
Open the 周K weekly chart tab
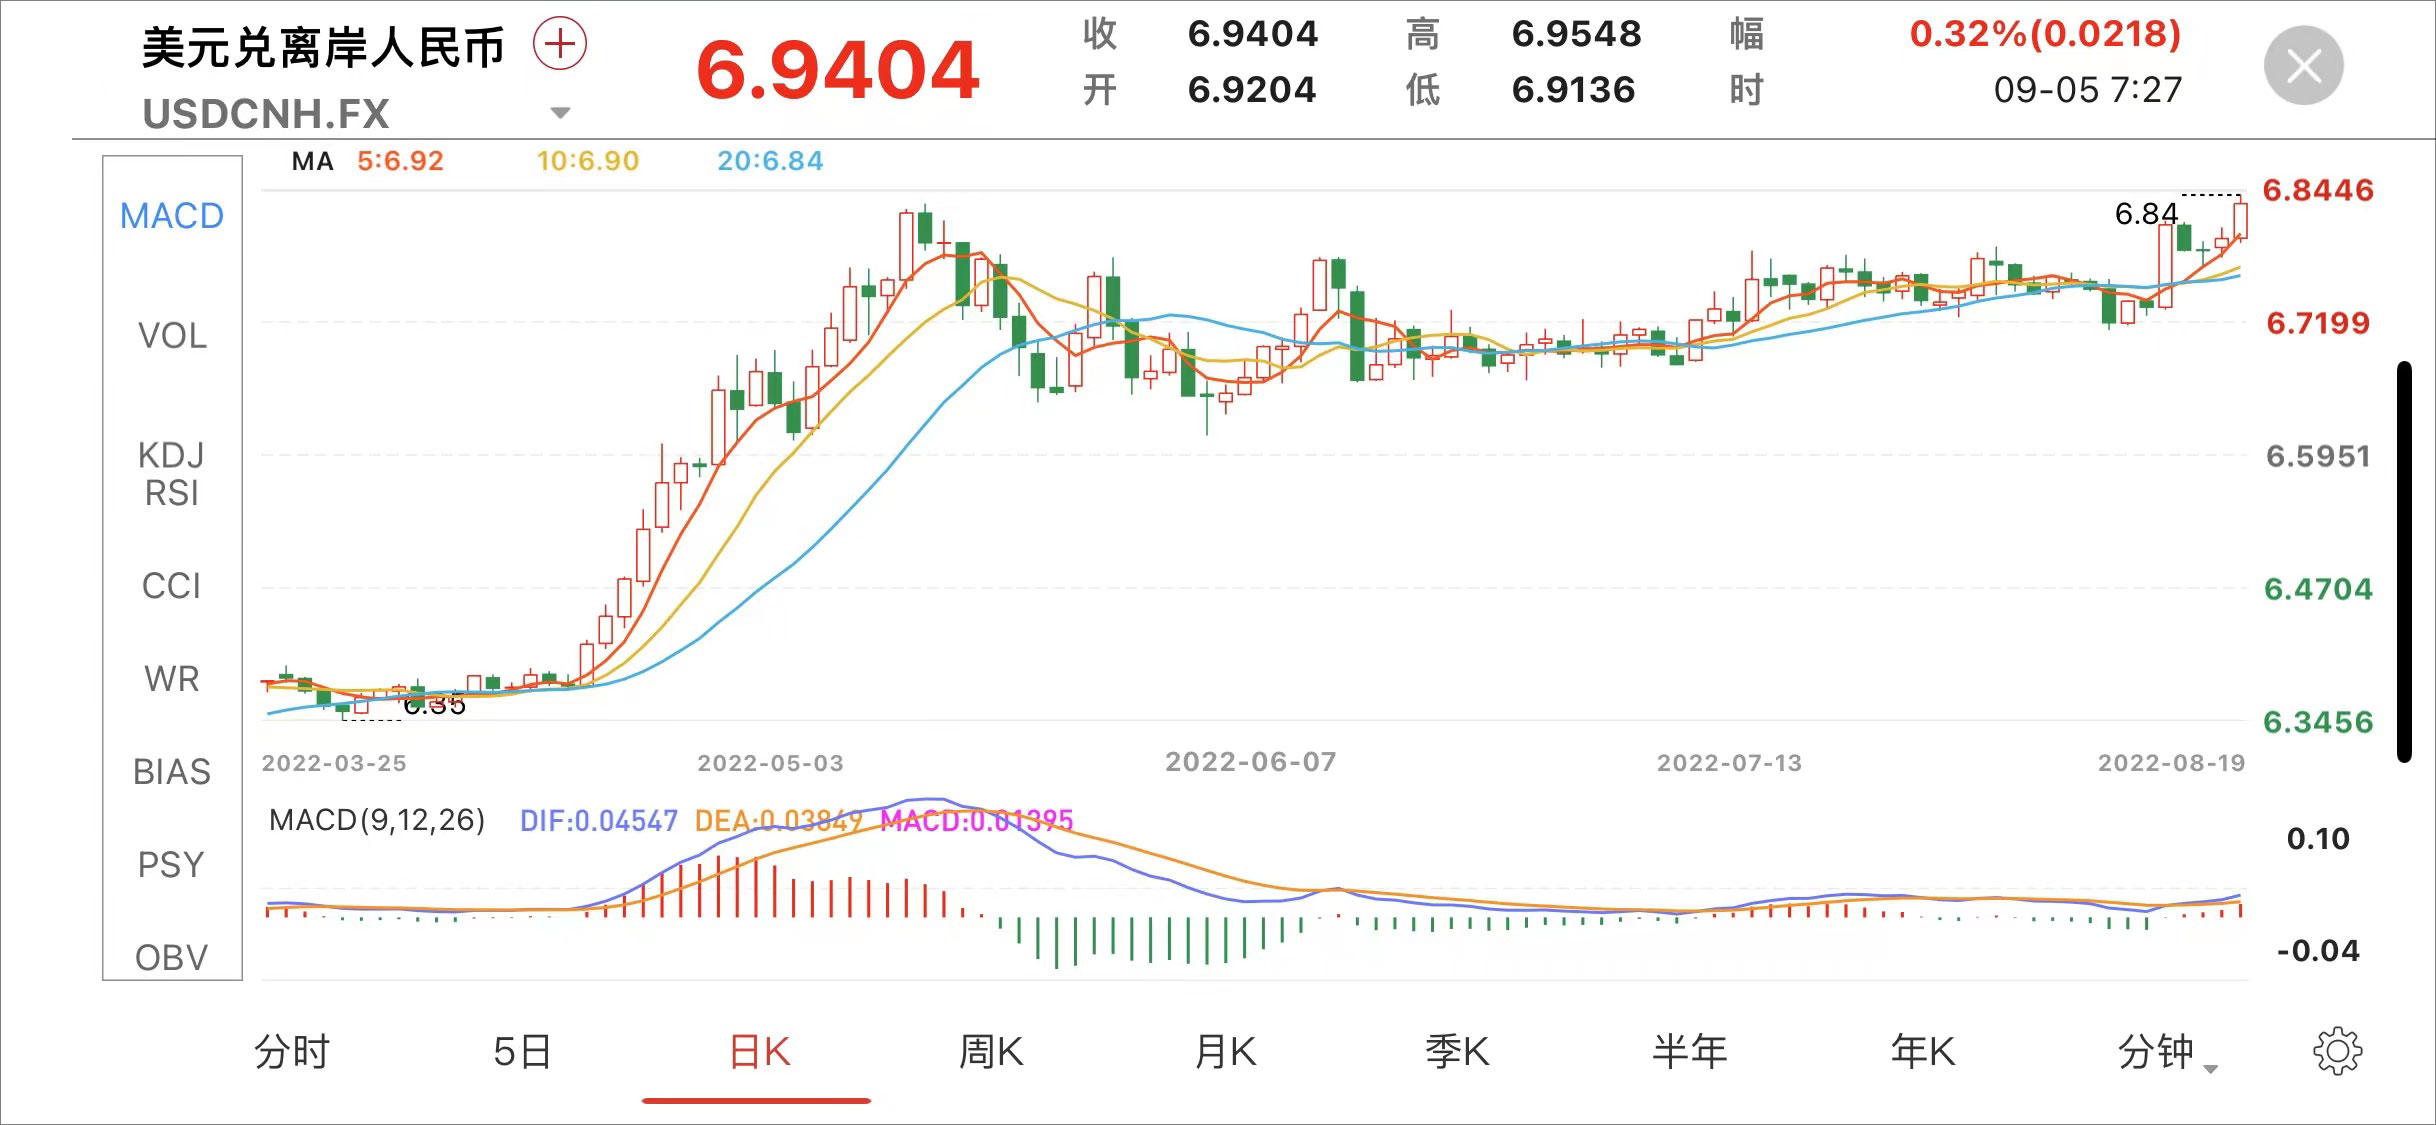pos(990,1052)
